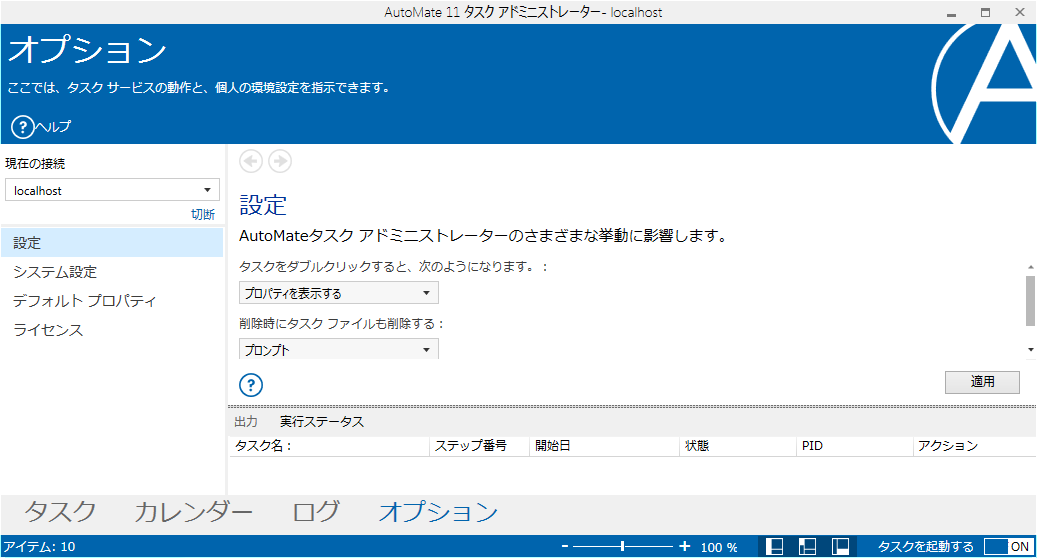Click the zoom slider handle
This screenshot has width=1037, height=558.
tap(622, 546)
